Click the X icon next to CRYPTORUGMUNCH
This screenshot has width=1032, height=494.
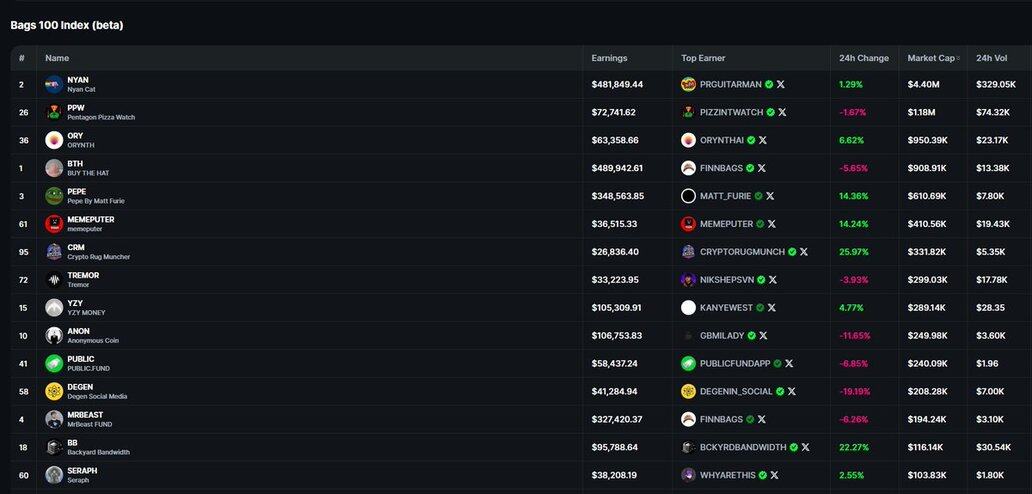click(804, 252)
